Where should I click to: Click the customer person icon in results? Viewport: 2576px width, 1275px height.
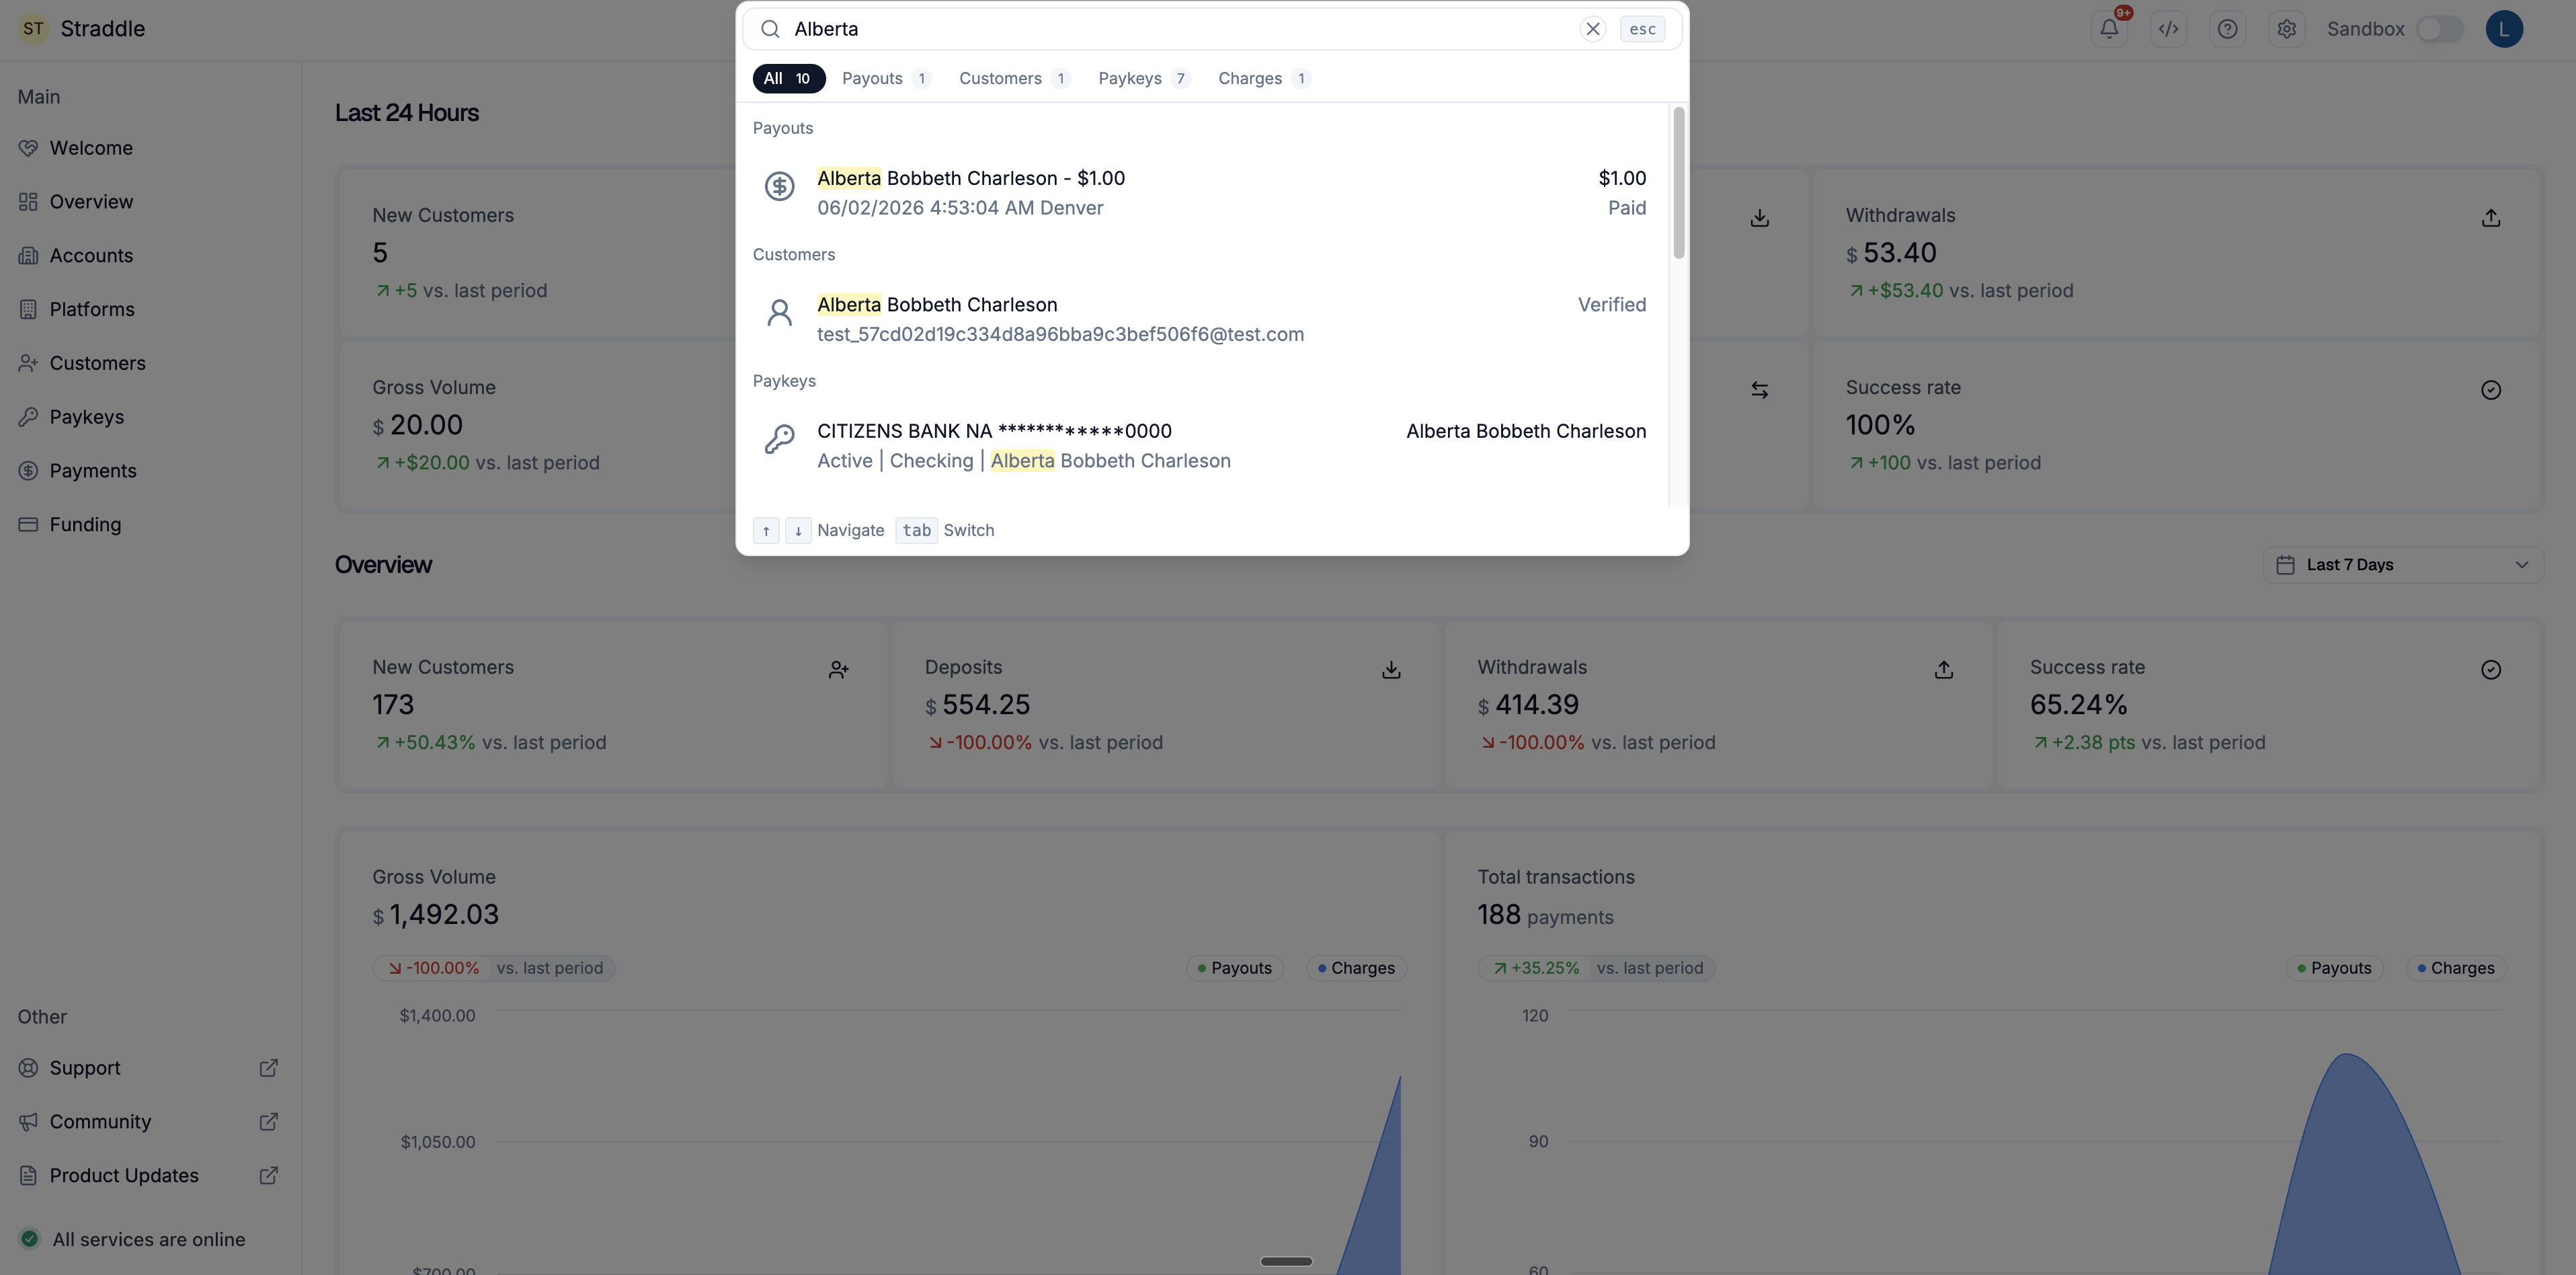coord(779,313)
